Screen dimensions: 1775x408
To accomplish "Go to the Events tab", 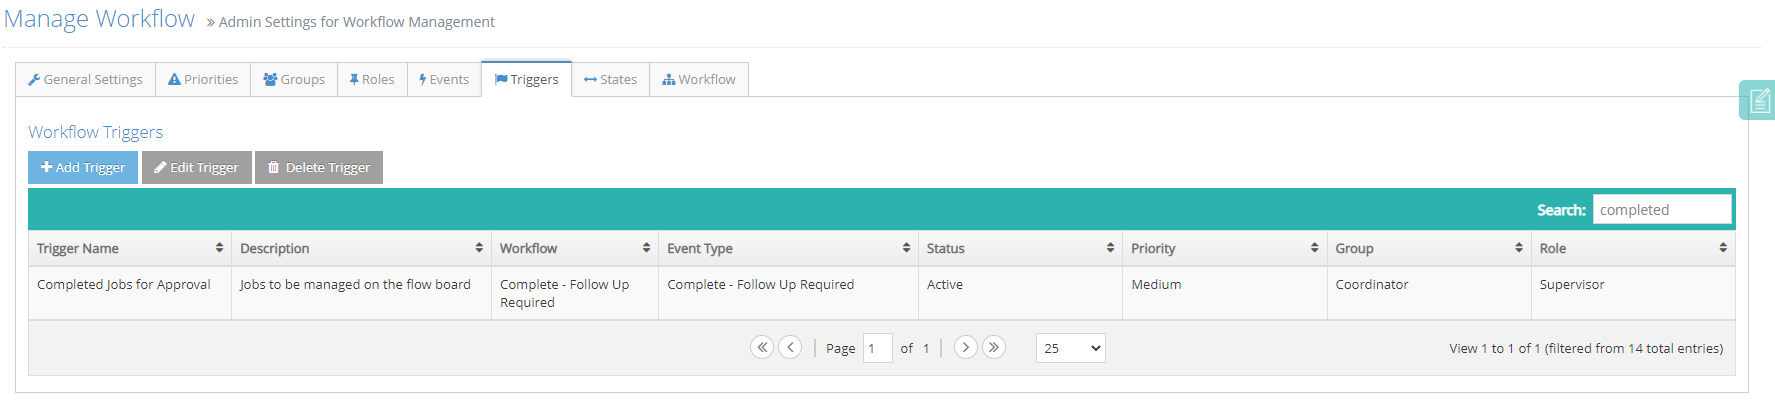I will click(x=444, y=79).
